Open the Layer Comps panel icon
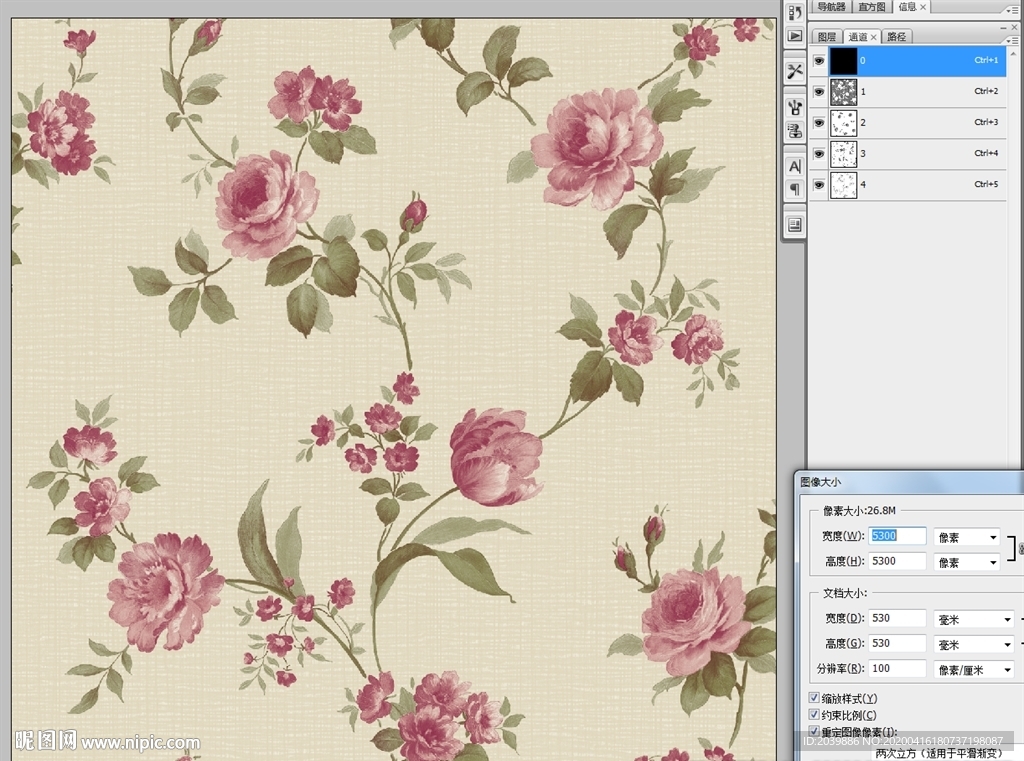 click(x=795, y=224)
